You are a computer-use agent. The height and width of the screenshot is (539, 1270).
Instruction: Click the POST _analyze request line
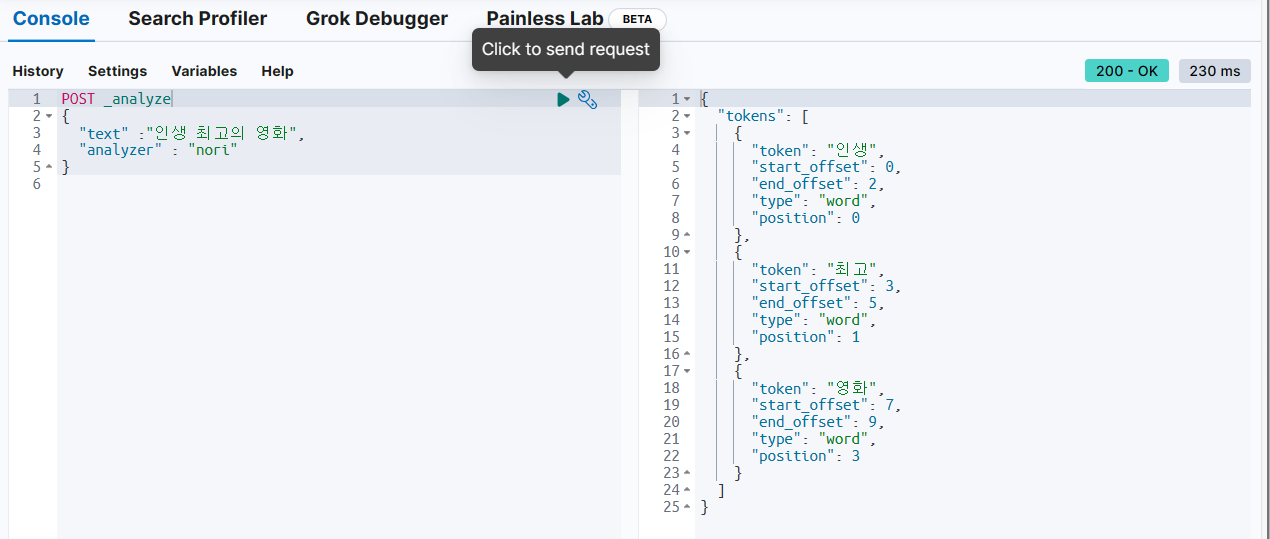[x=117, y=99]
